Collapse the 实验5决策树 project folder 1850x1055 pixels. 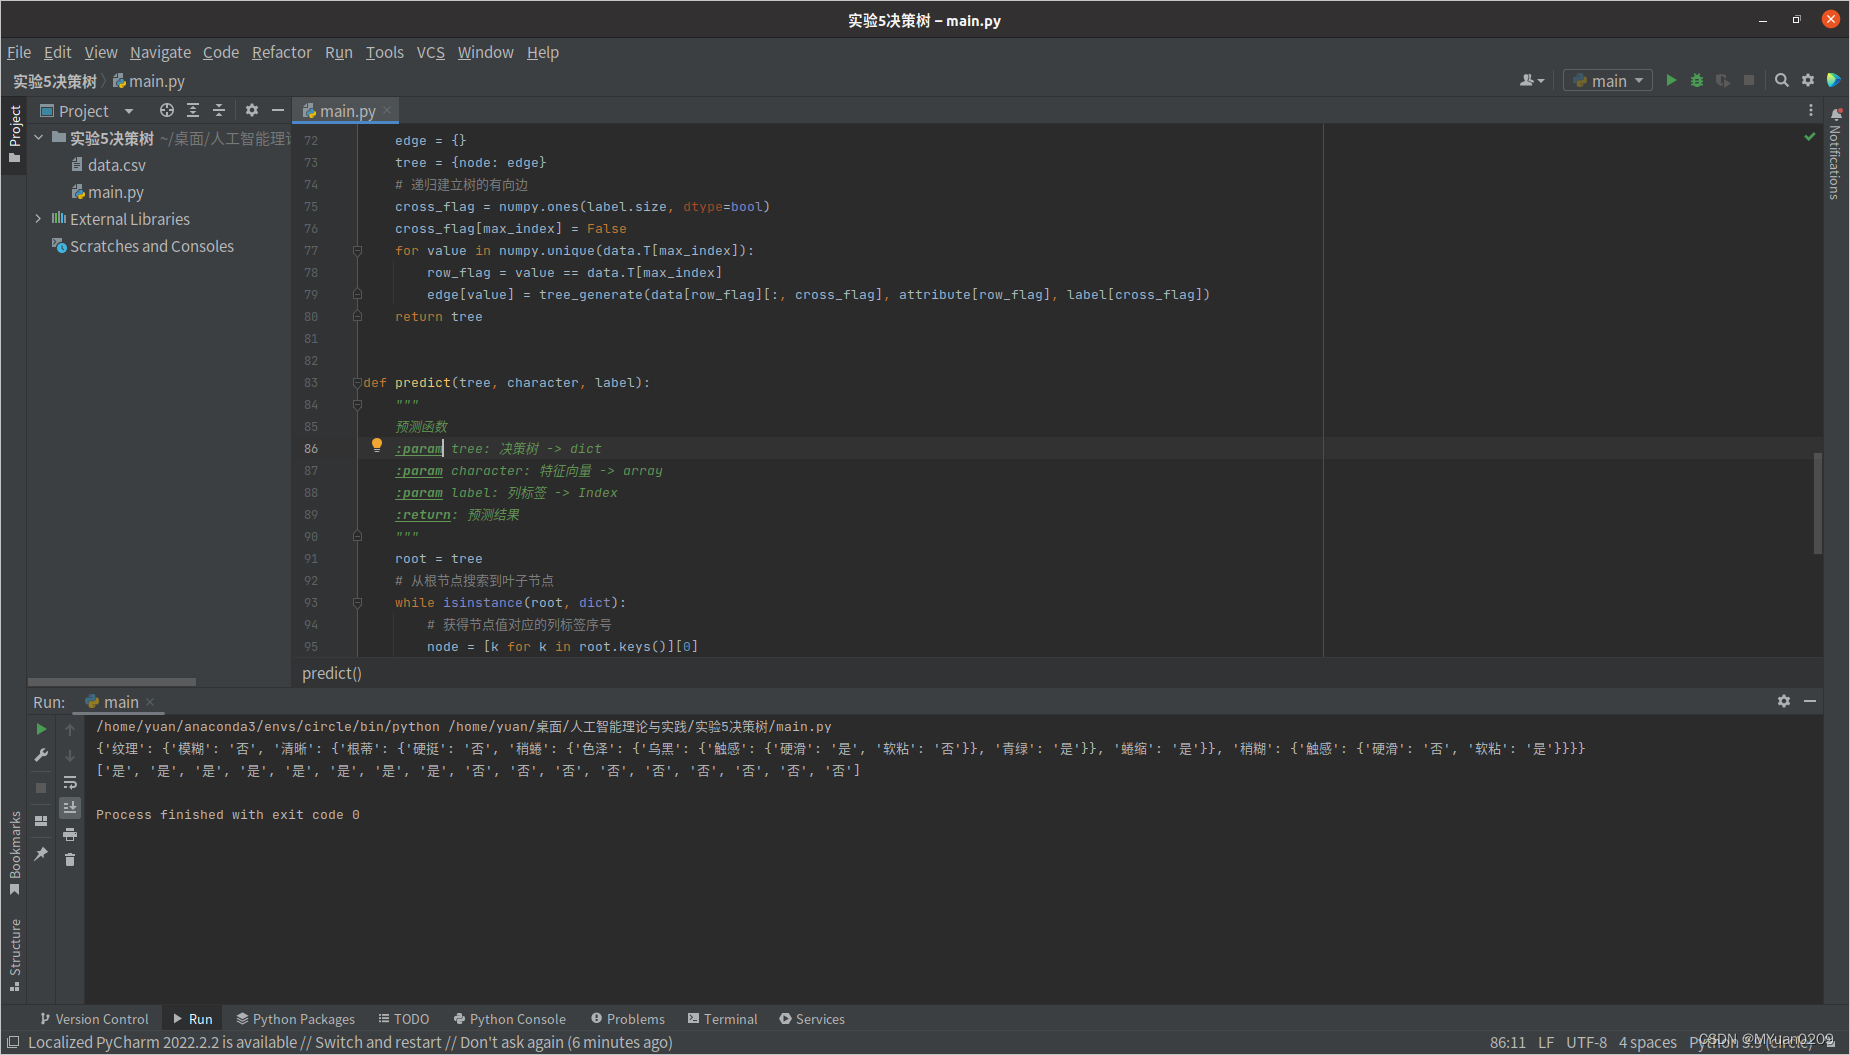click(38, 138)
